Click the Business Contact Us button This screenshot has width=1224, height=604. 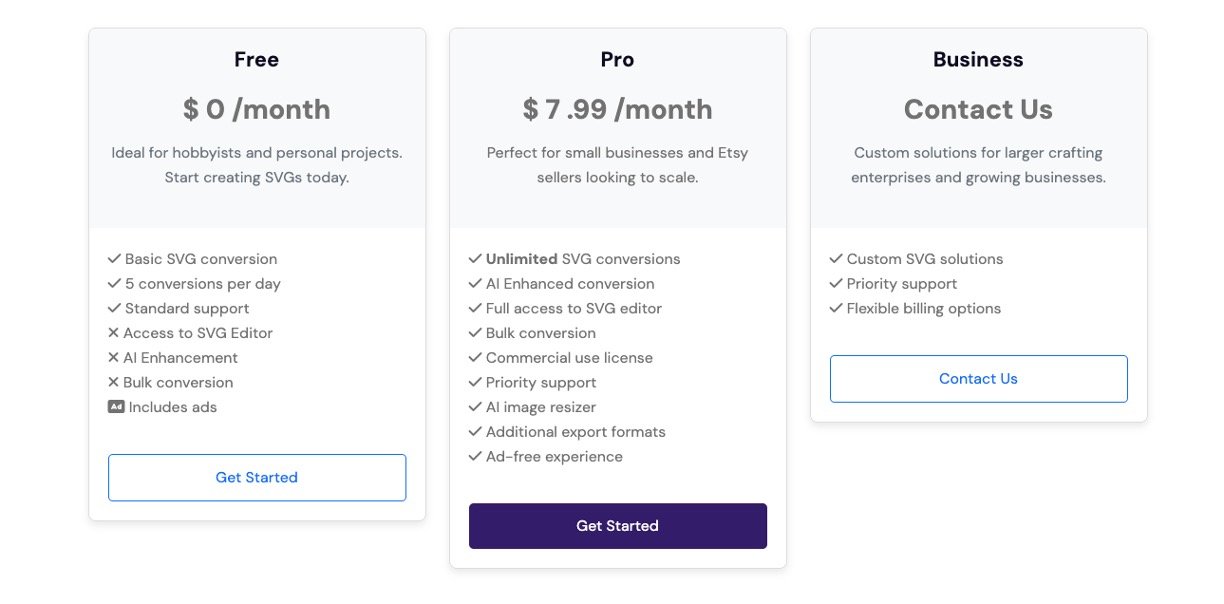(978, 379)
